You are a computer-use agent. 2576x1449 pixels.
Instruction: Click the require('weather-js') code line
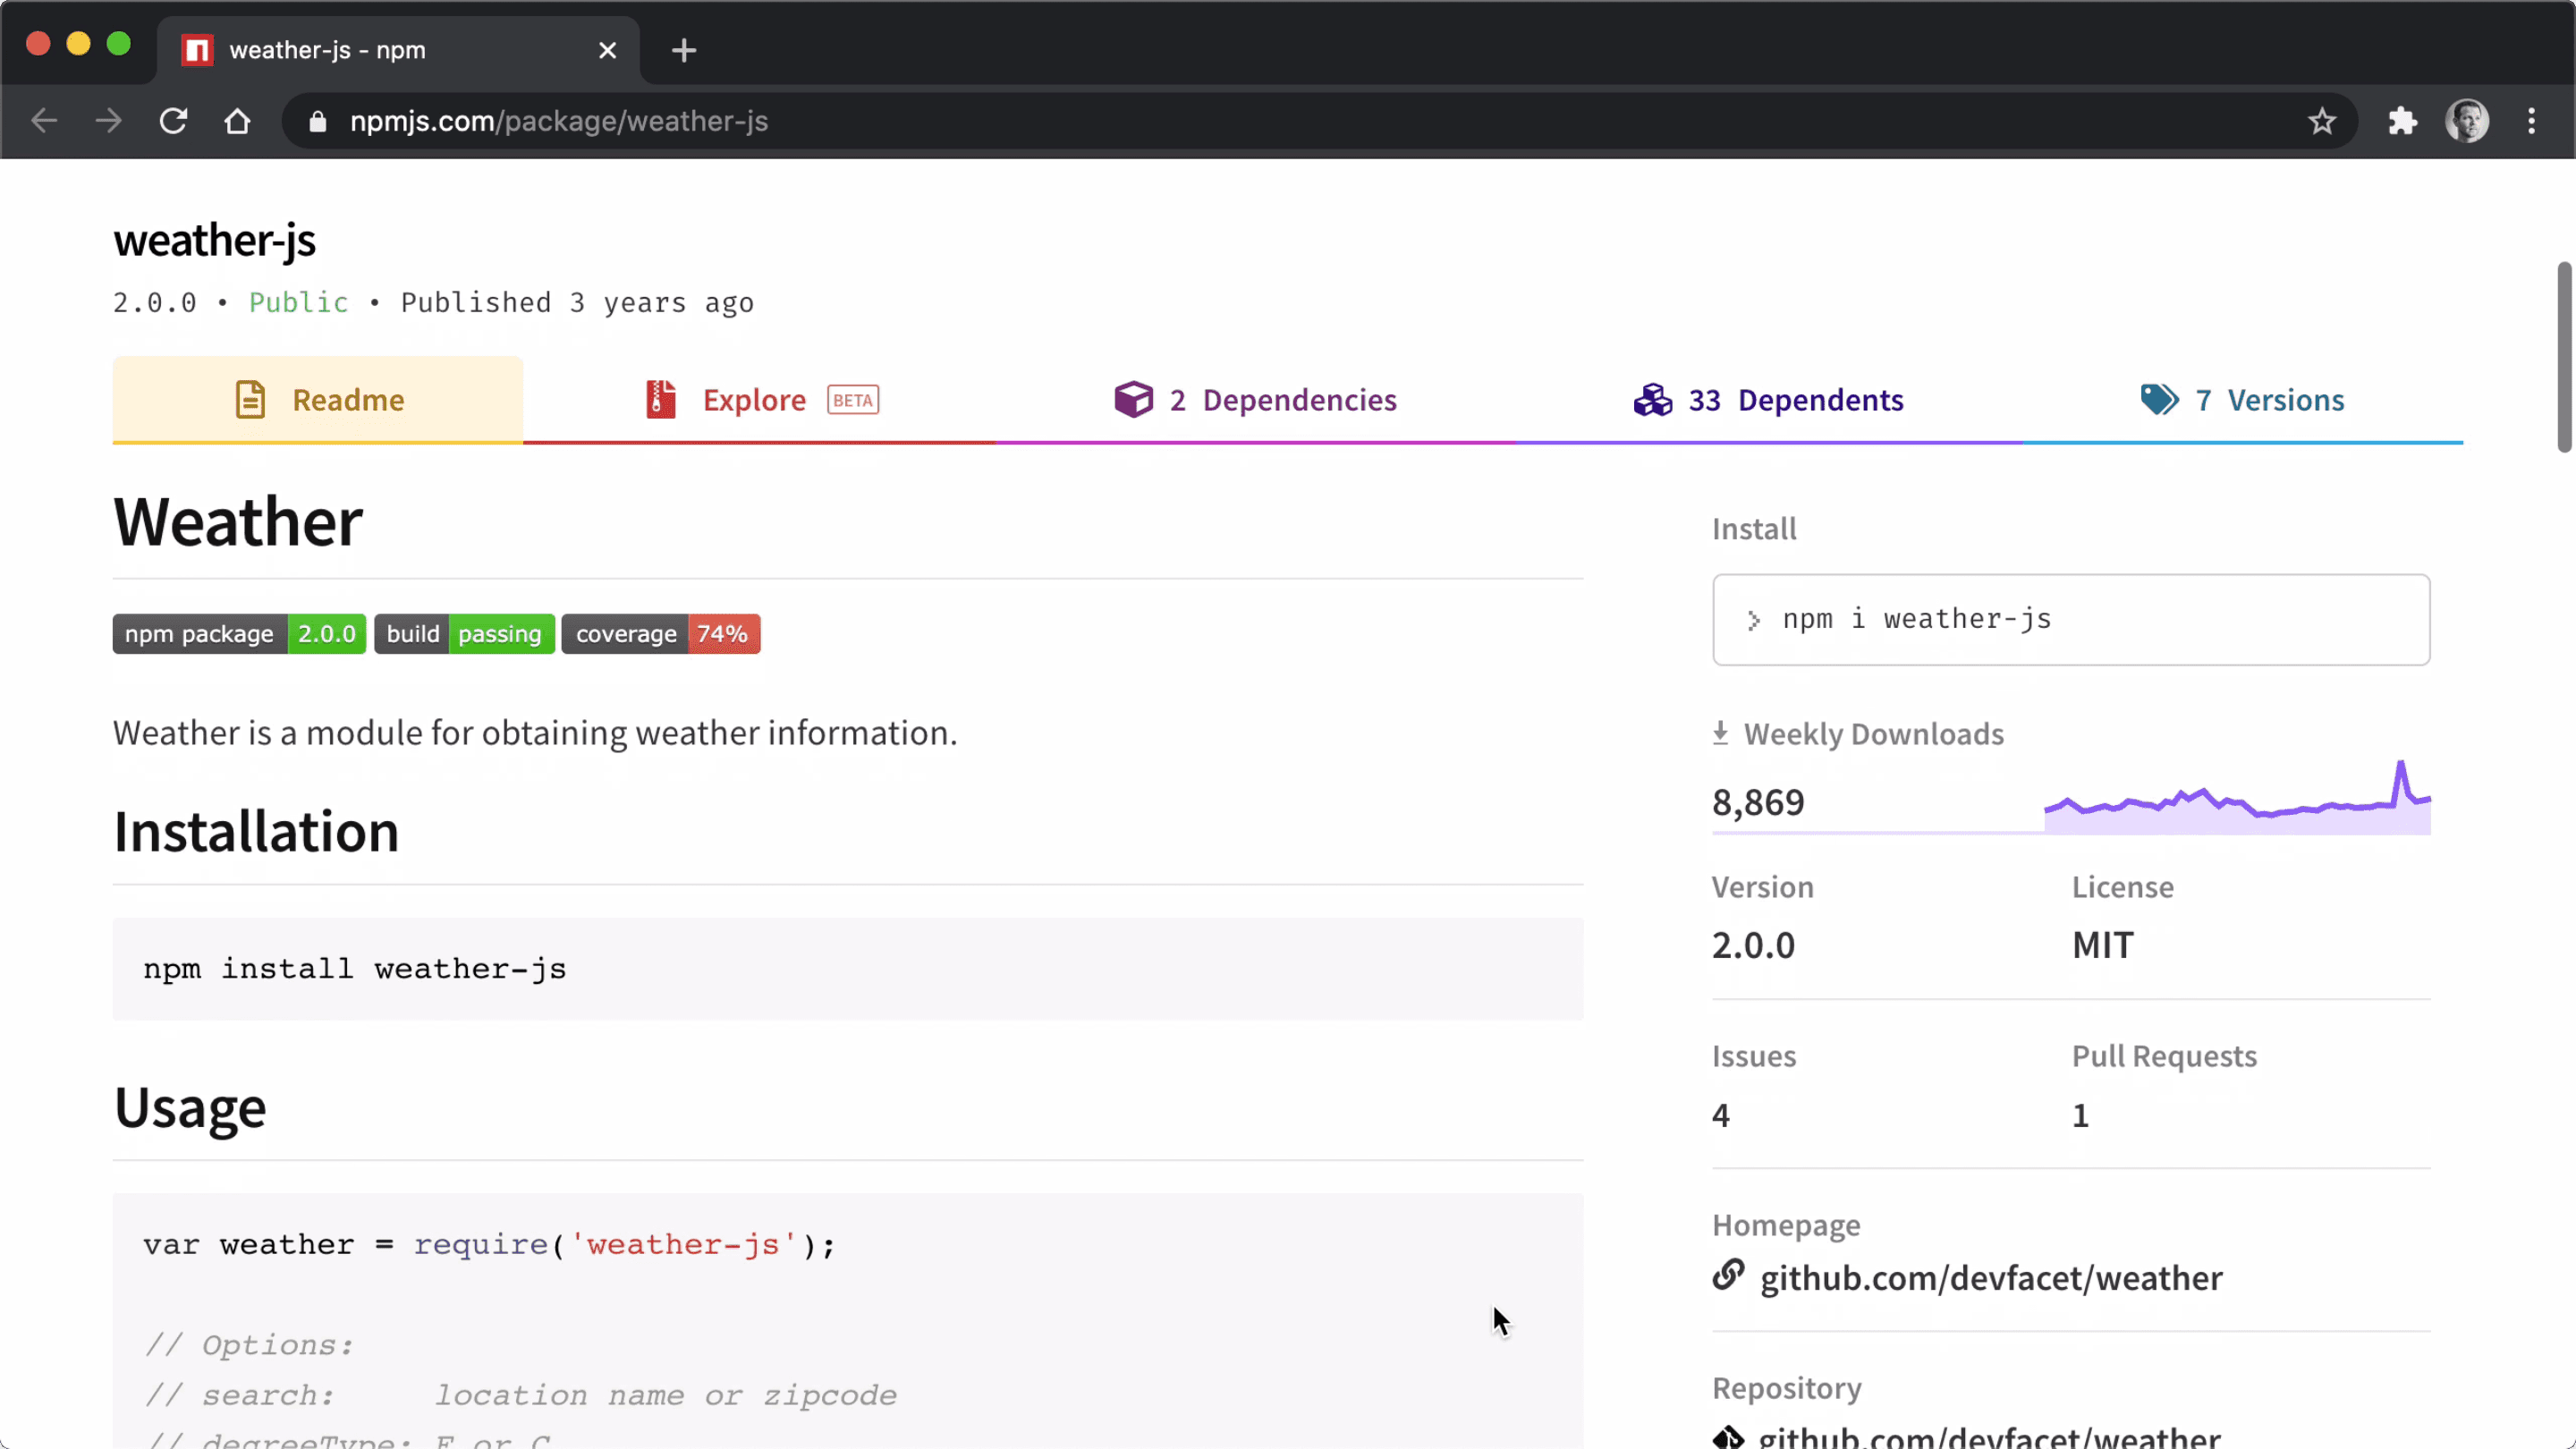[x=489, y=1245]
